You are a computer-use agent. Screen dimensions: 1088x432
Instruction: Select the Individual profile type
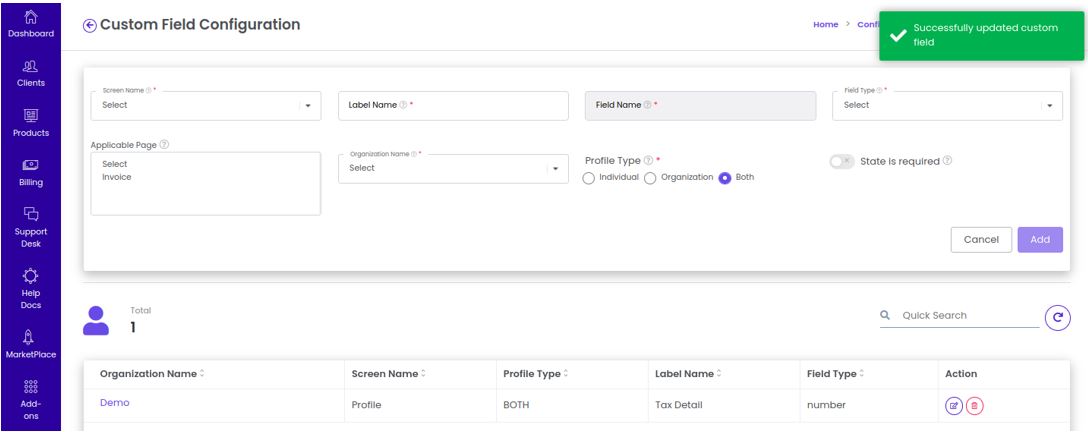(x=588, y=178)
